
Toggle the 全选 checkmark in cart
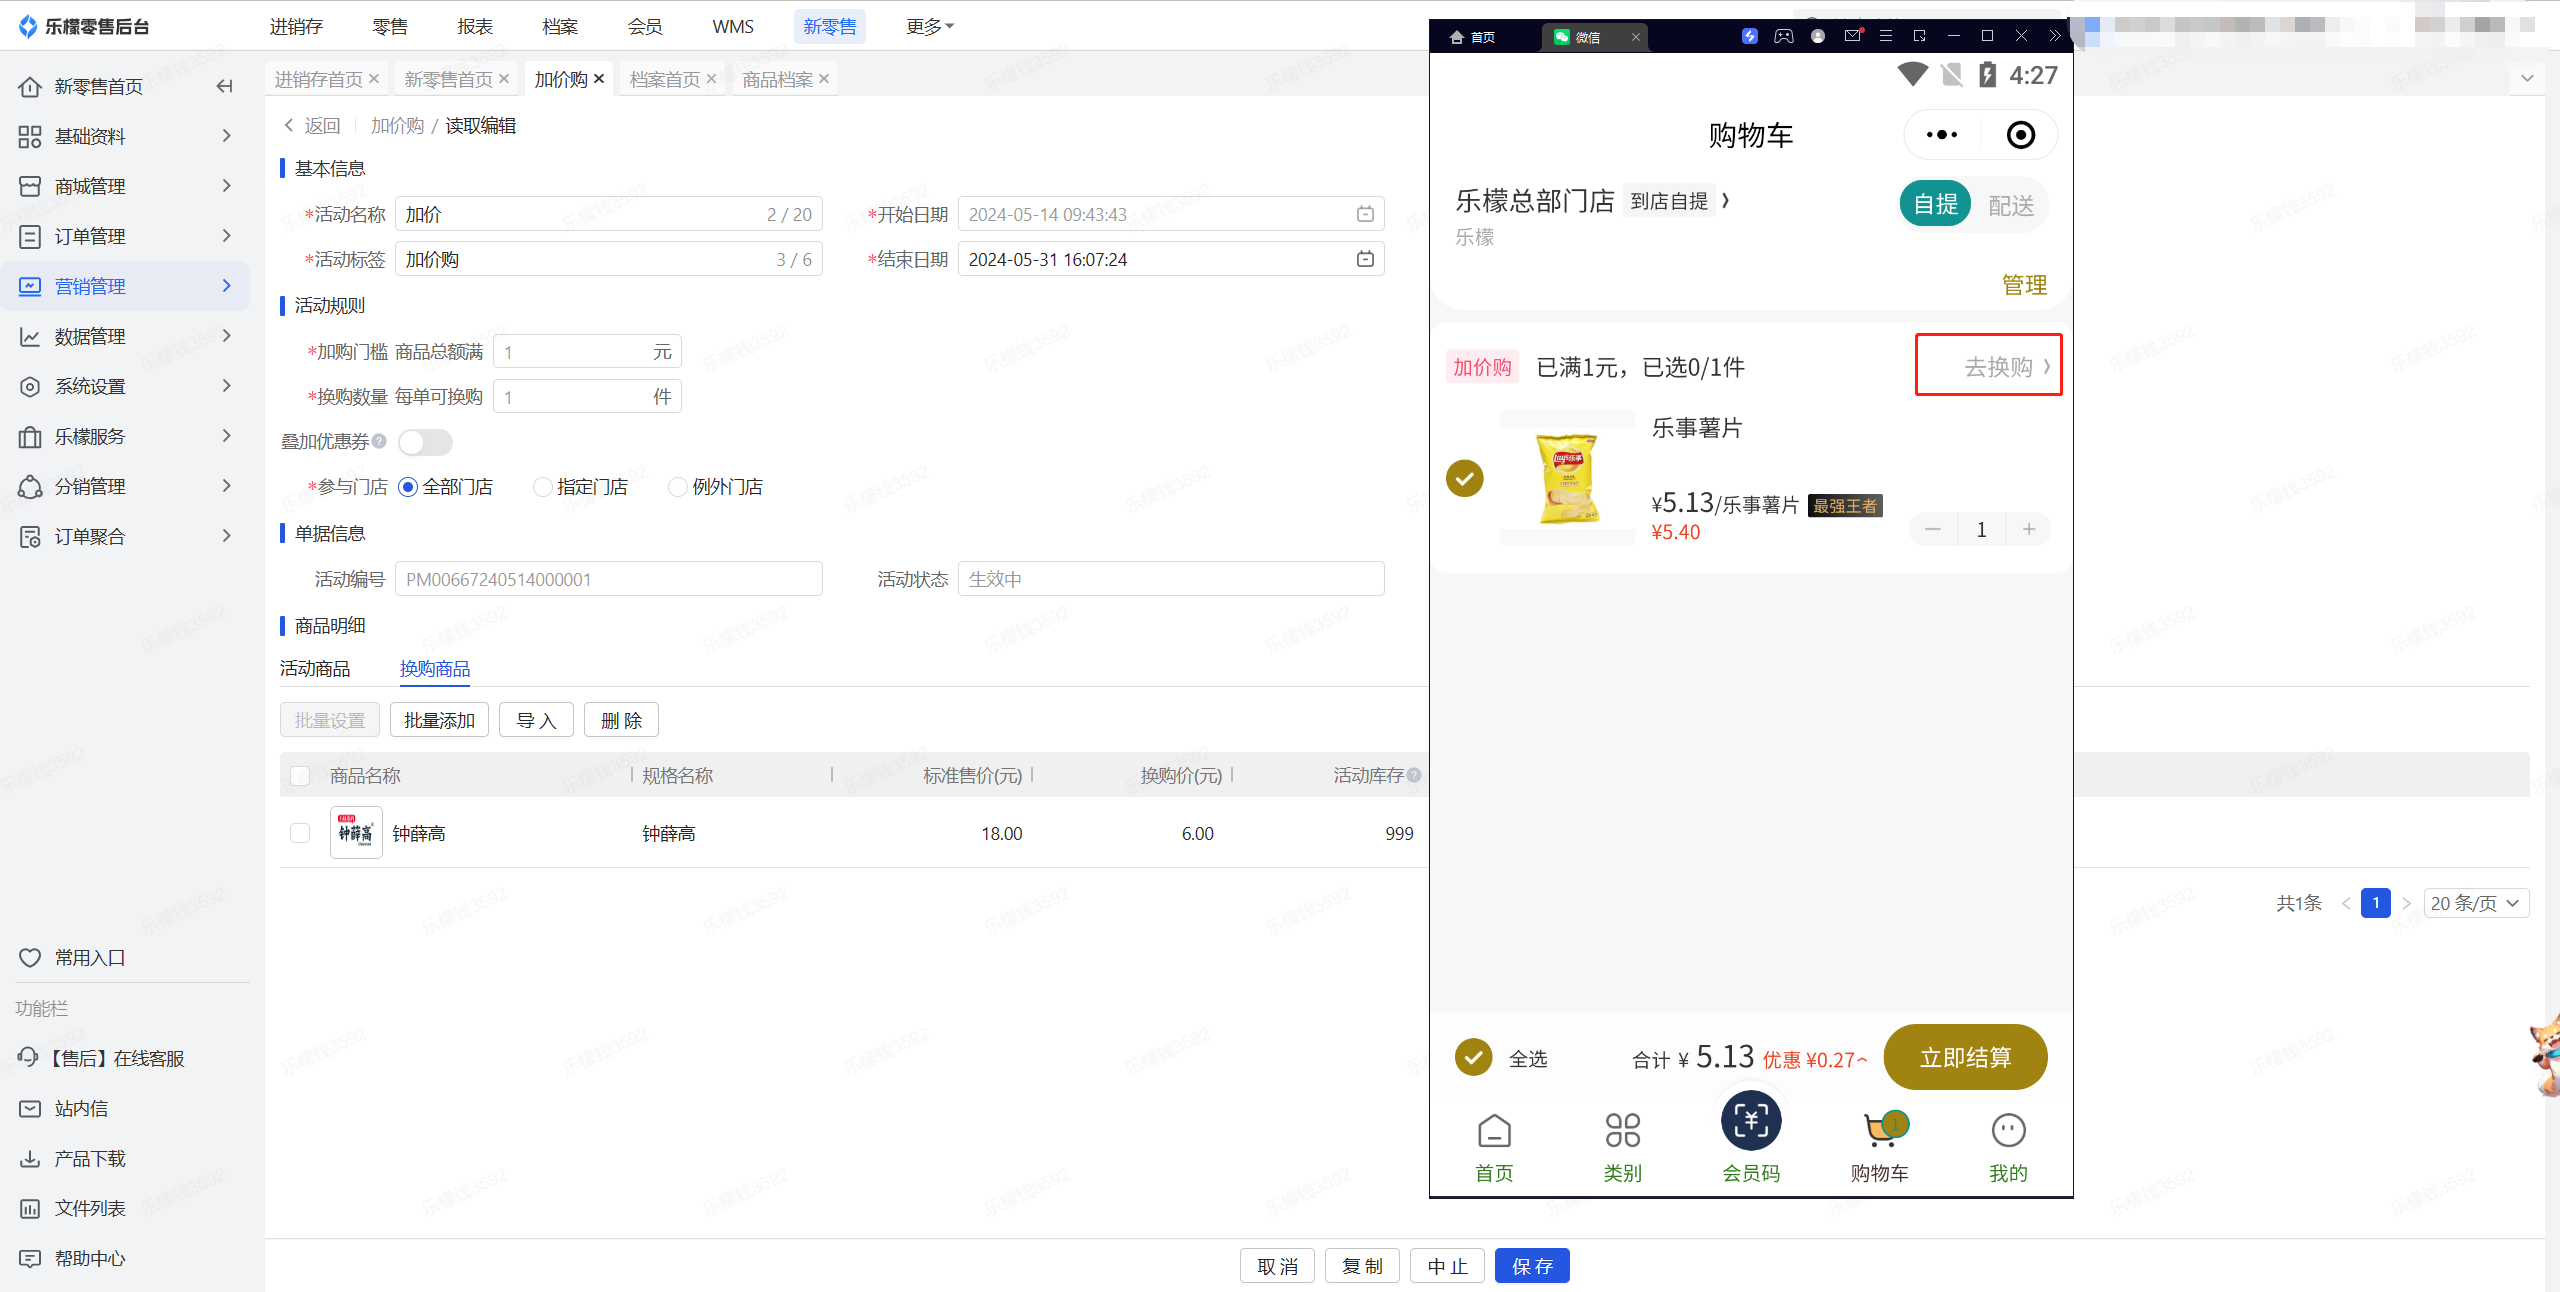1473,1057
